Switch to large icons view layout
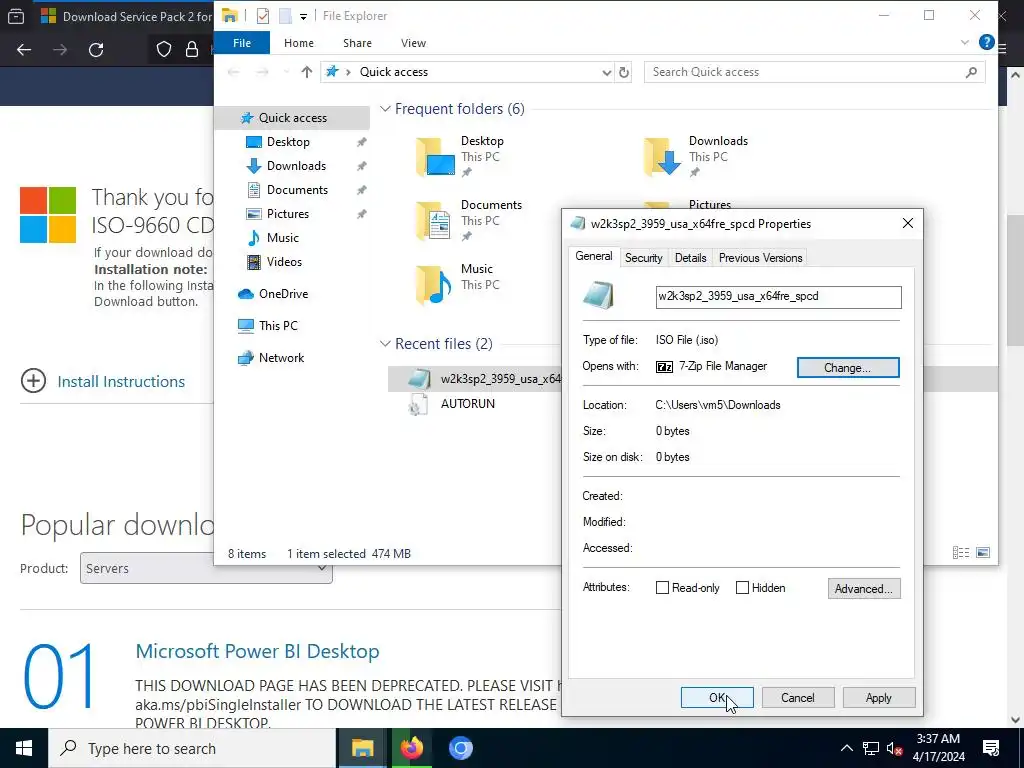1024x768 pixels. click(x=983, y=553)
